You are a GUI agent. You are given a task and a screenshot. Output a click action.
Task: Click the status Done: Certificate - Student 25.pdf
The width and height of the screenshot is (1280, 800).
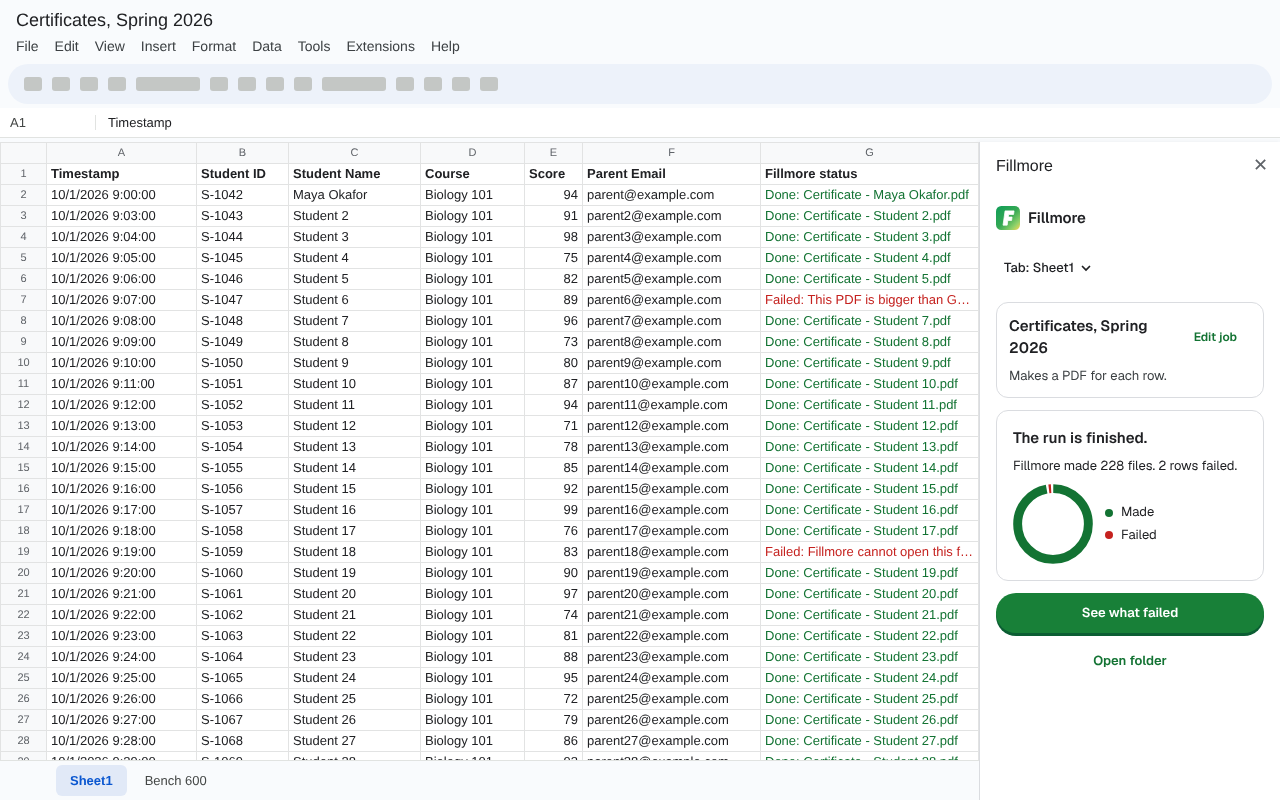pyautogui.click(x=869, y=698)
